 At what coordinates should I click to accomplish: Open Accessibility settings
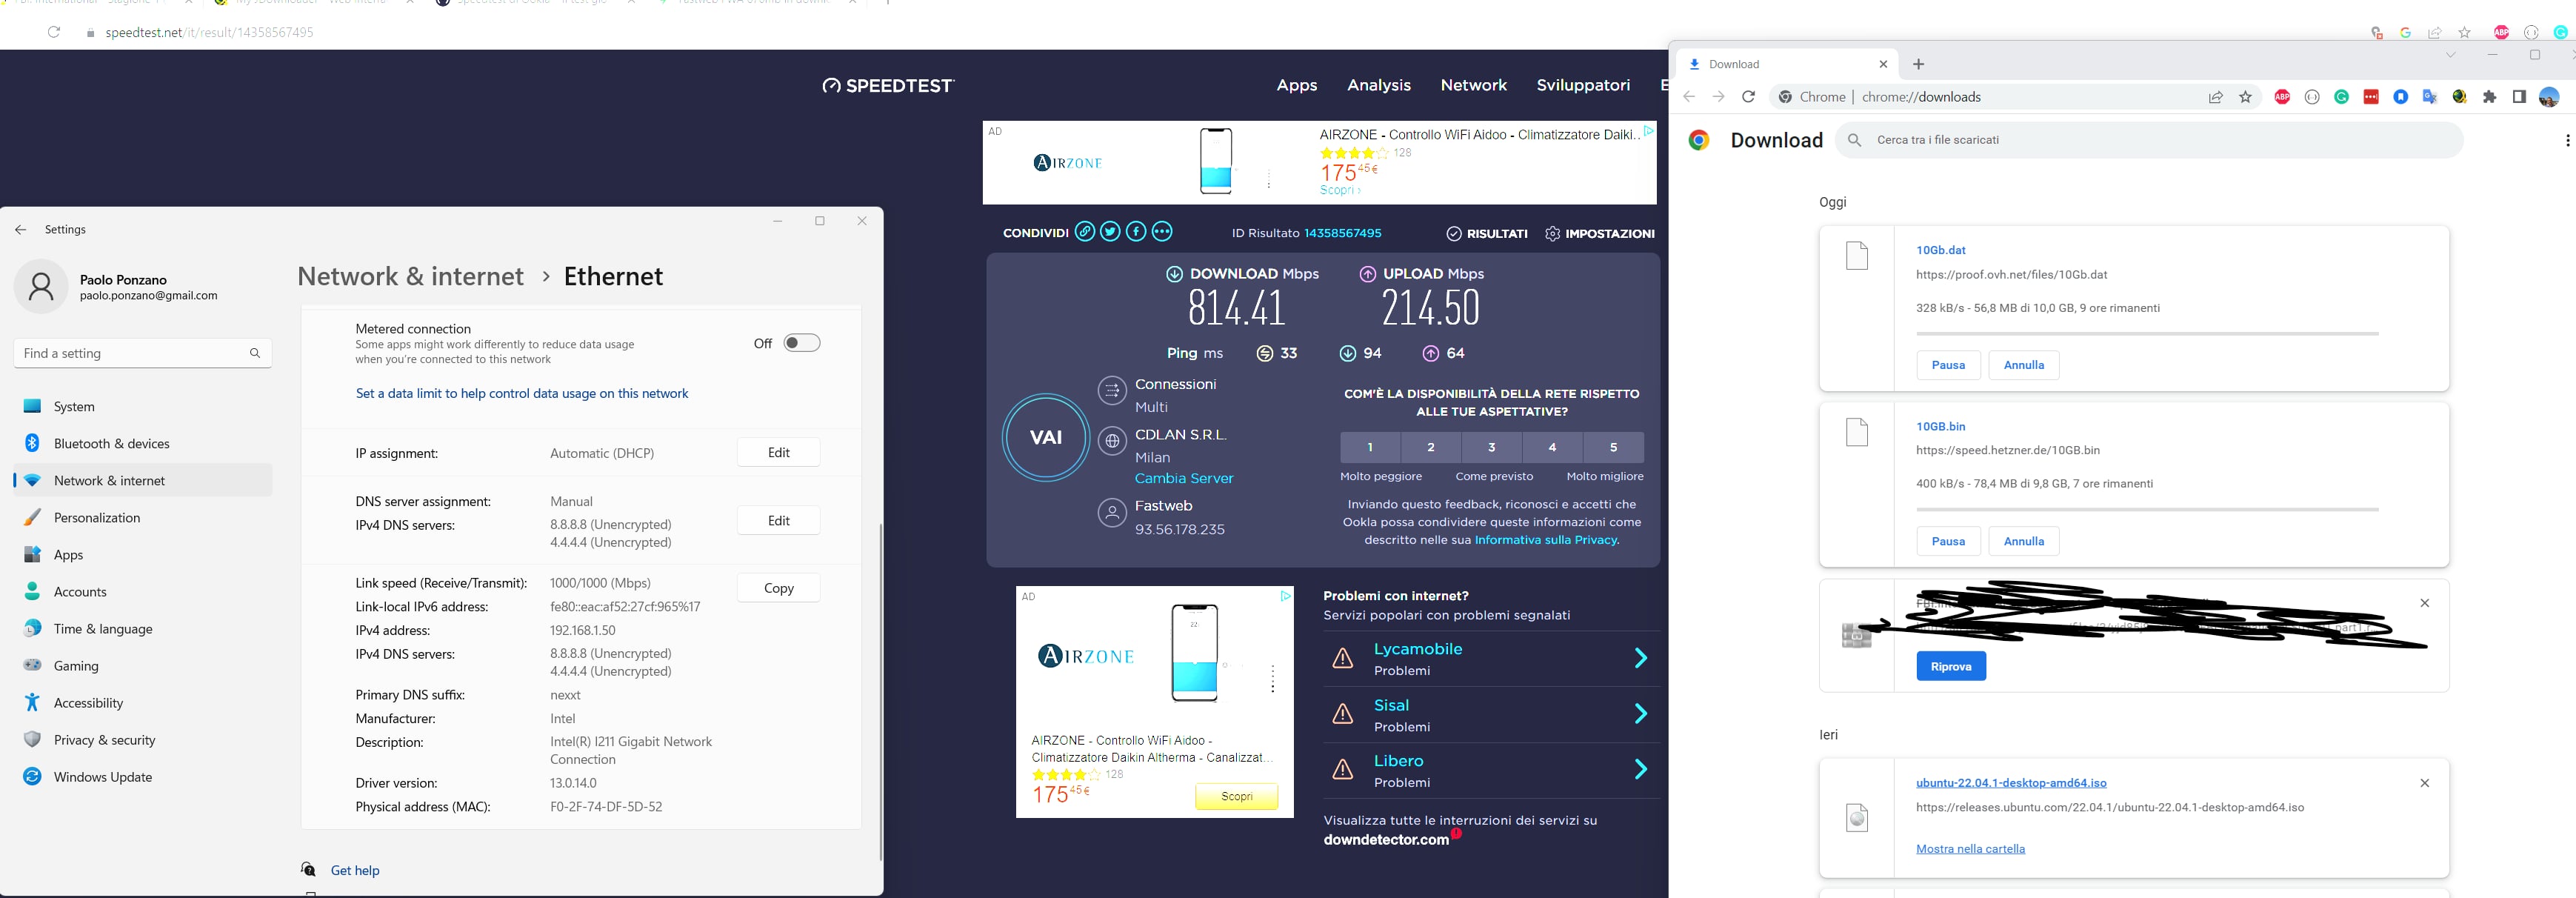tap(143, 702)
